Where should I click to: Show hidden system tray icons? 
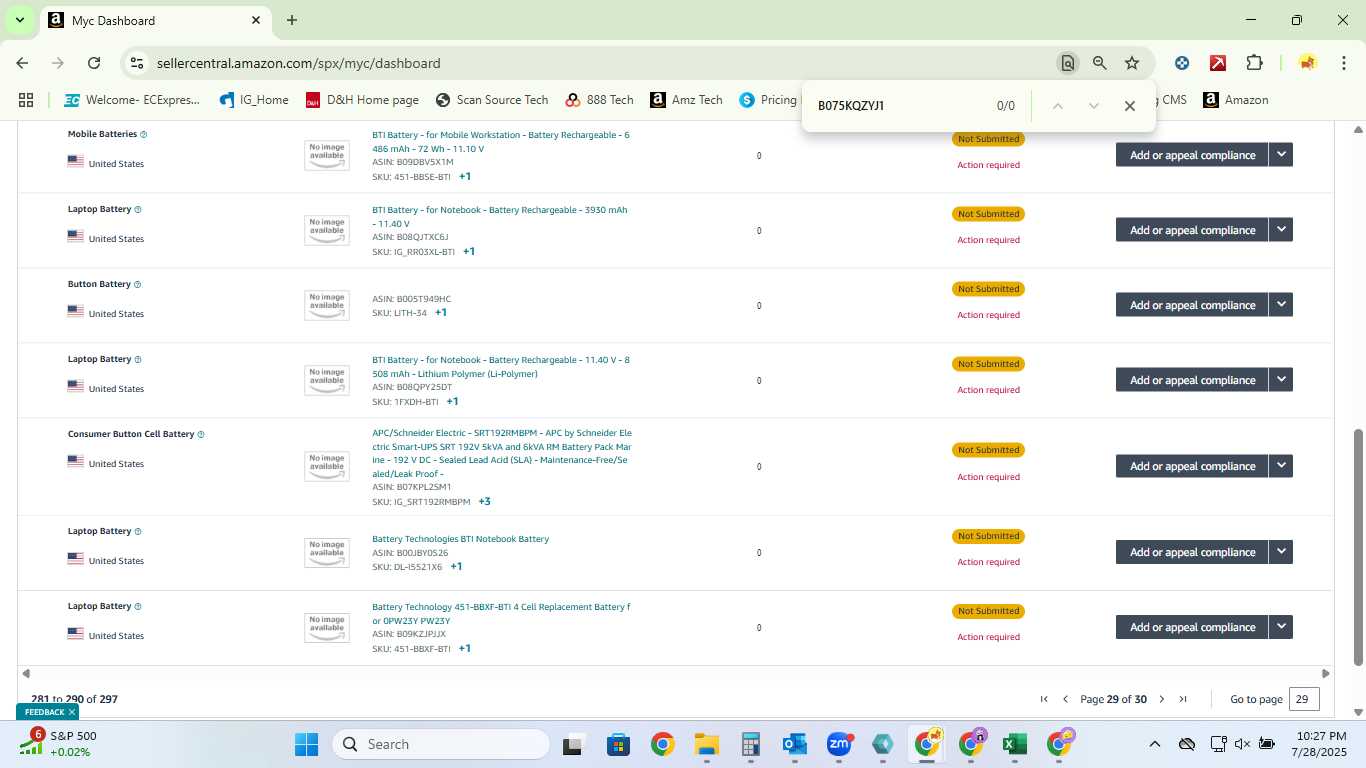[1155, 744]
